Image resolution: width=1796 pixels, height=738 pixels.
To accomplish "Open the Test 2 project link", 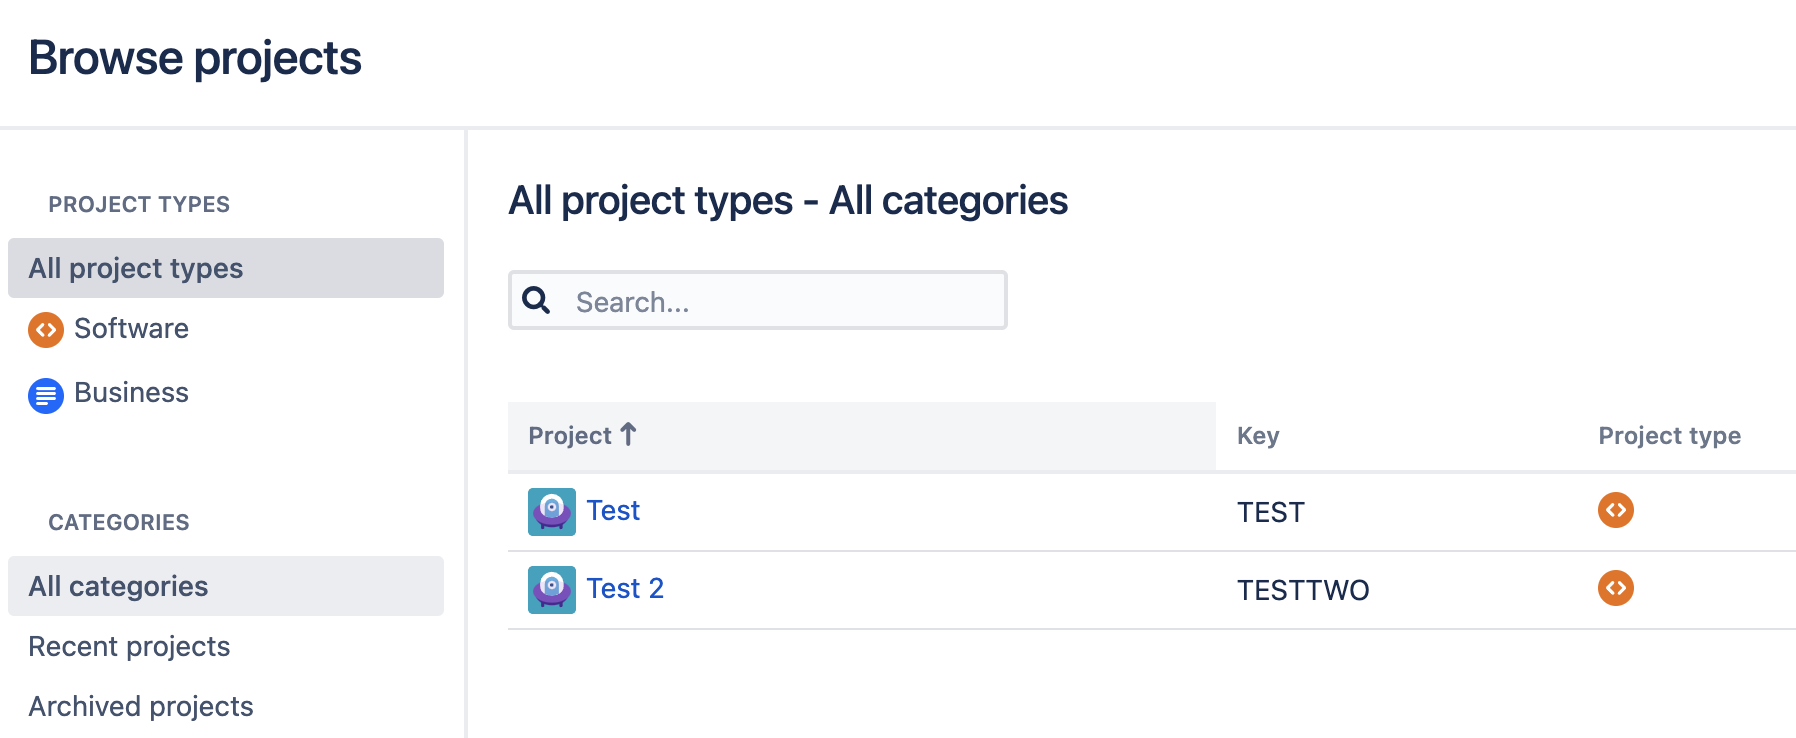I will 625,588.
